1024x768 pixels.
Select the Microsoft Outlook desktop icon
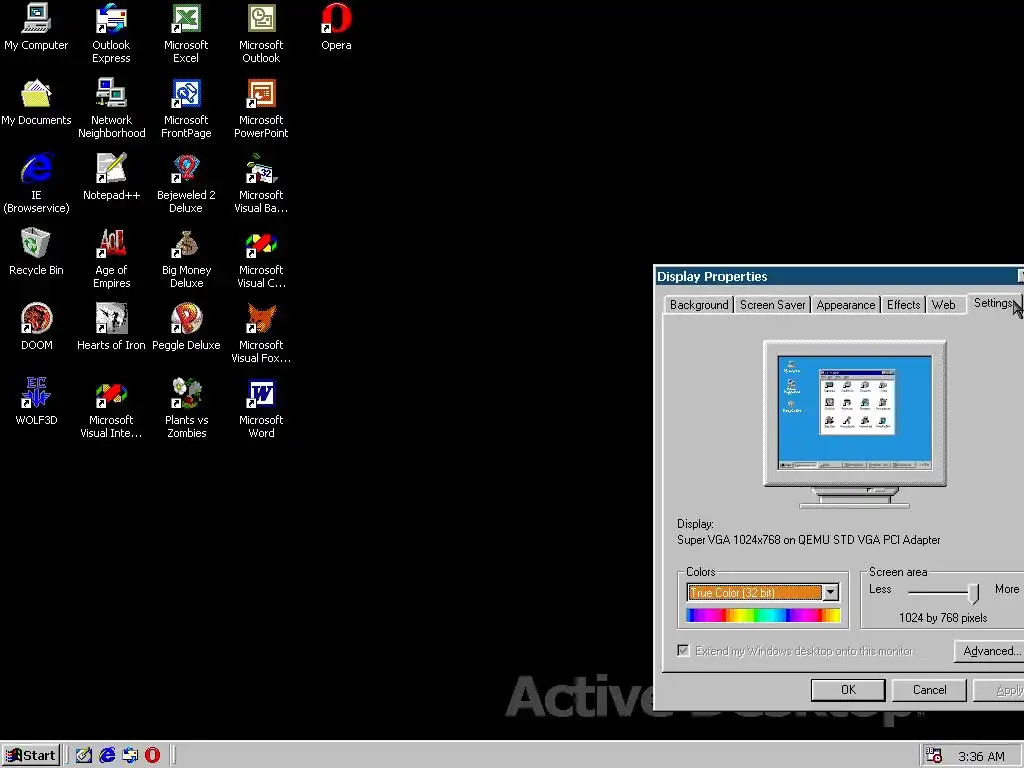tap(261, 34)
